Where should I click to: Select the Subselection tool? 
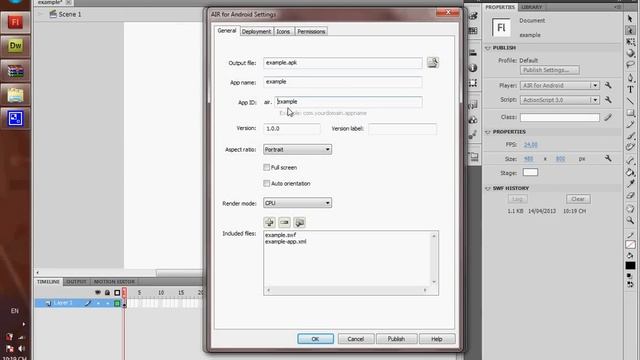(630, 31)
